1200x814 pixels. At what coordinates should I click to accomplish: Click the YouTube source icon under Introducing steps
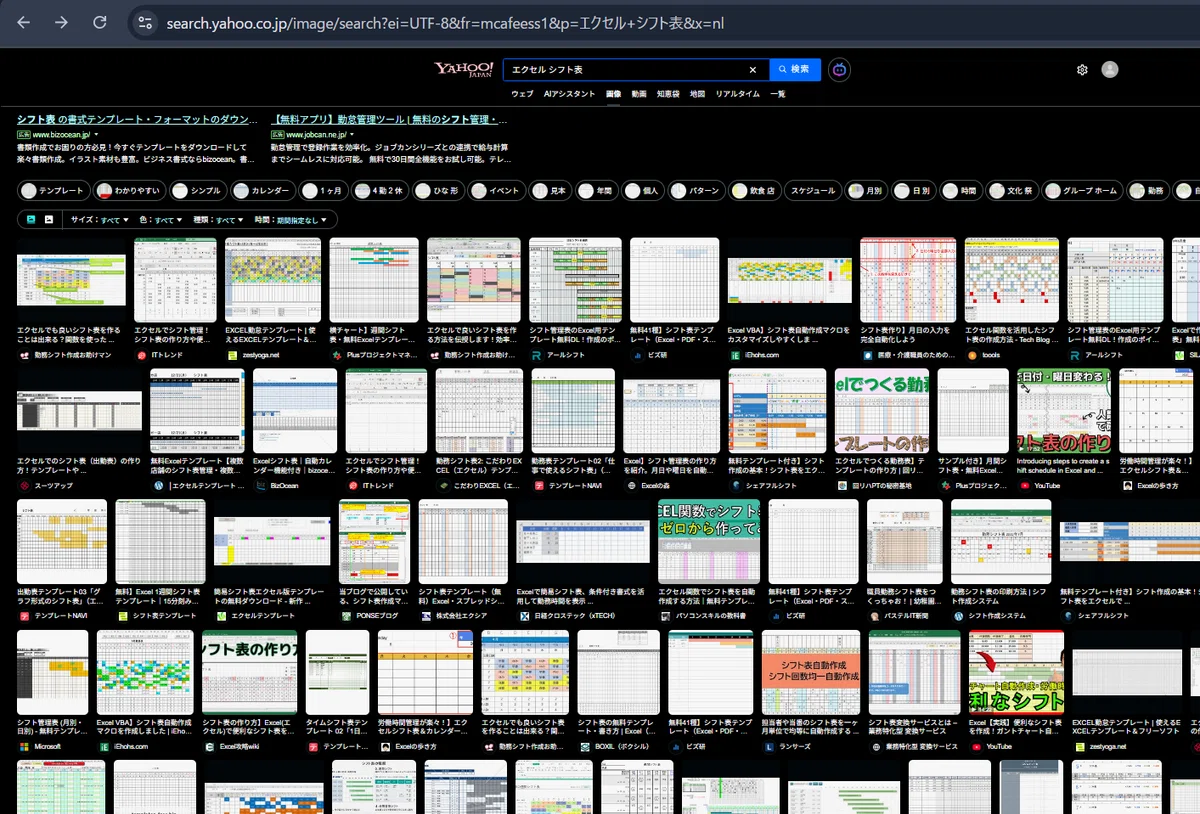tap(1024, 485)
